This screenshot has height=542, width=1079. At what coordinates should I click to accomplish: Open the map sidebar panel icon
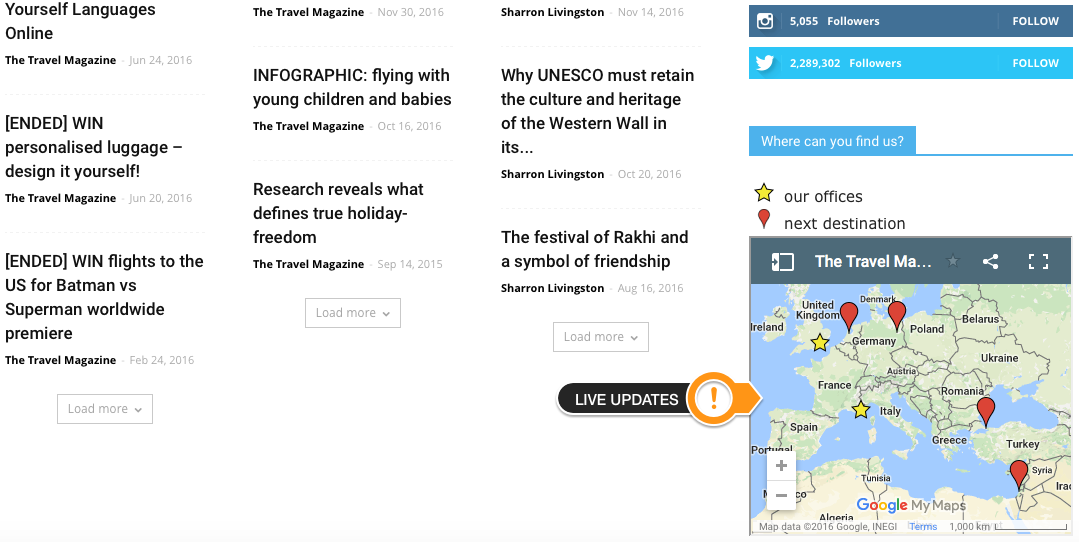782,261
